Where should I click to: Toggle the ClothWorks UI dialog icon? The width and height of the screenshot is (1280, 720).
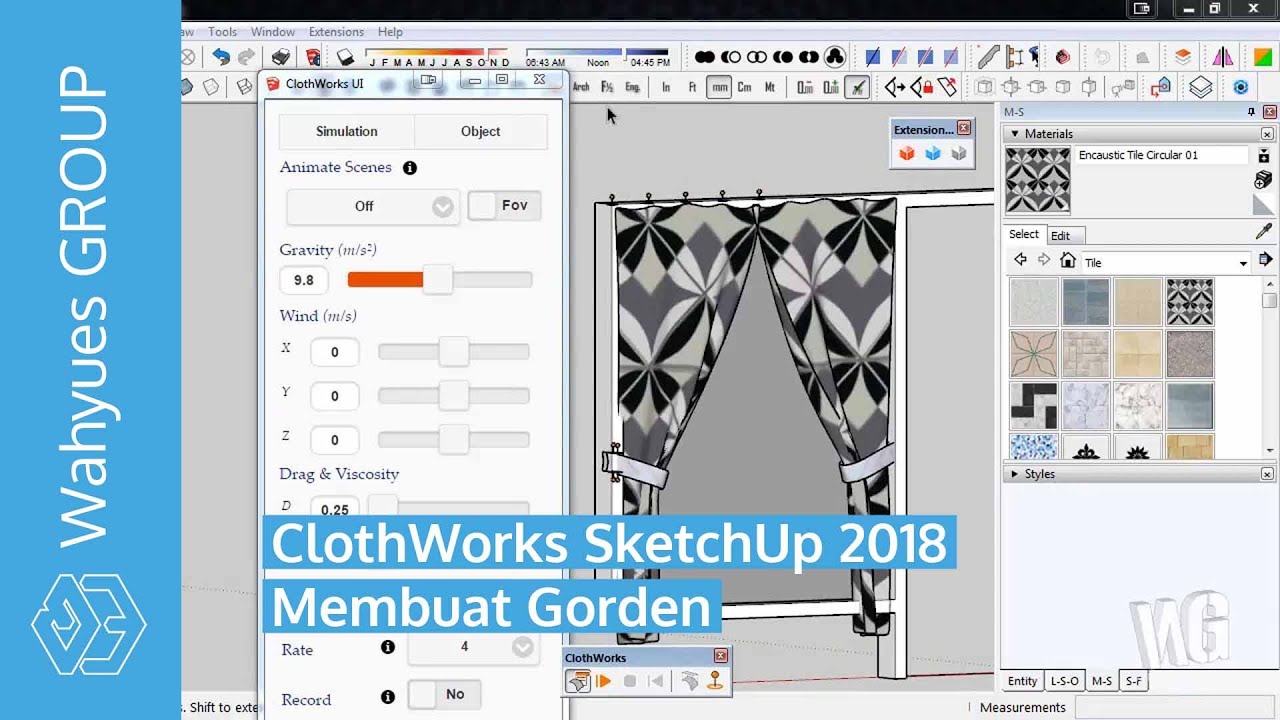coord(577,681)
